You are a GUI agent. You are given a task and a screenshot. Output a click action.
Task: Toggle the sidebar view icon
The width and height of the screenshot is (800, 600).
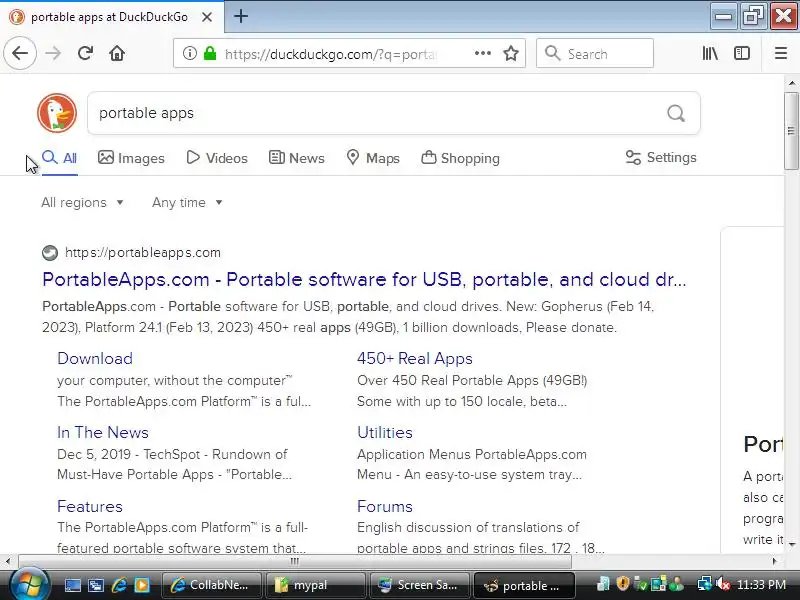pyautogui.click(x=742, y=53)
